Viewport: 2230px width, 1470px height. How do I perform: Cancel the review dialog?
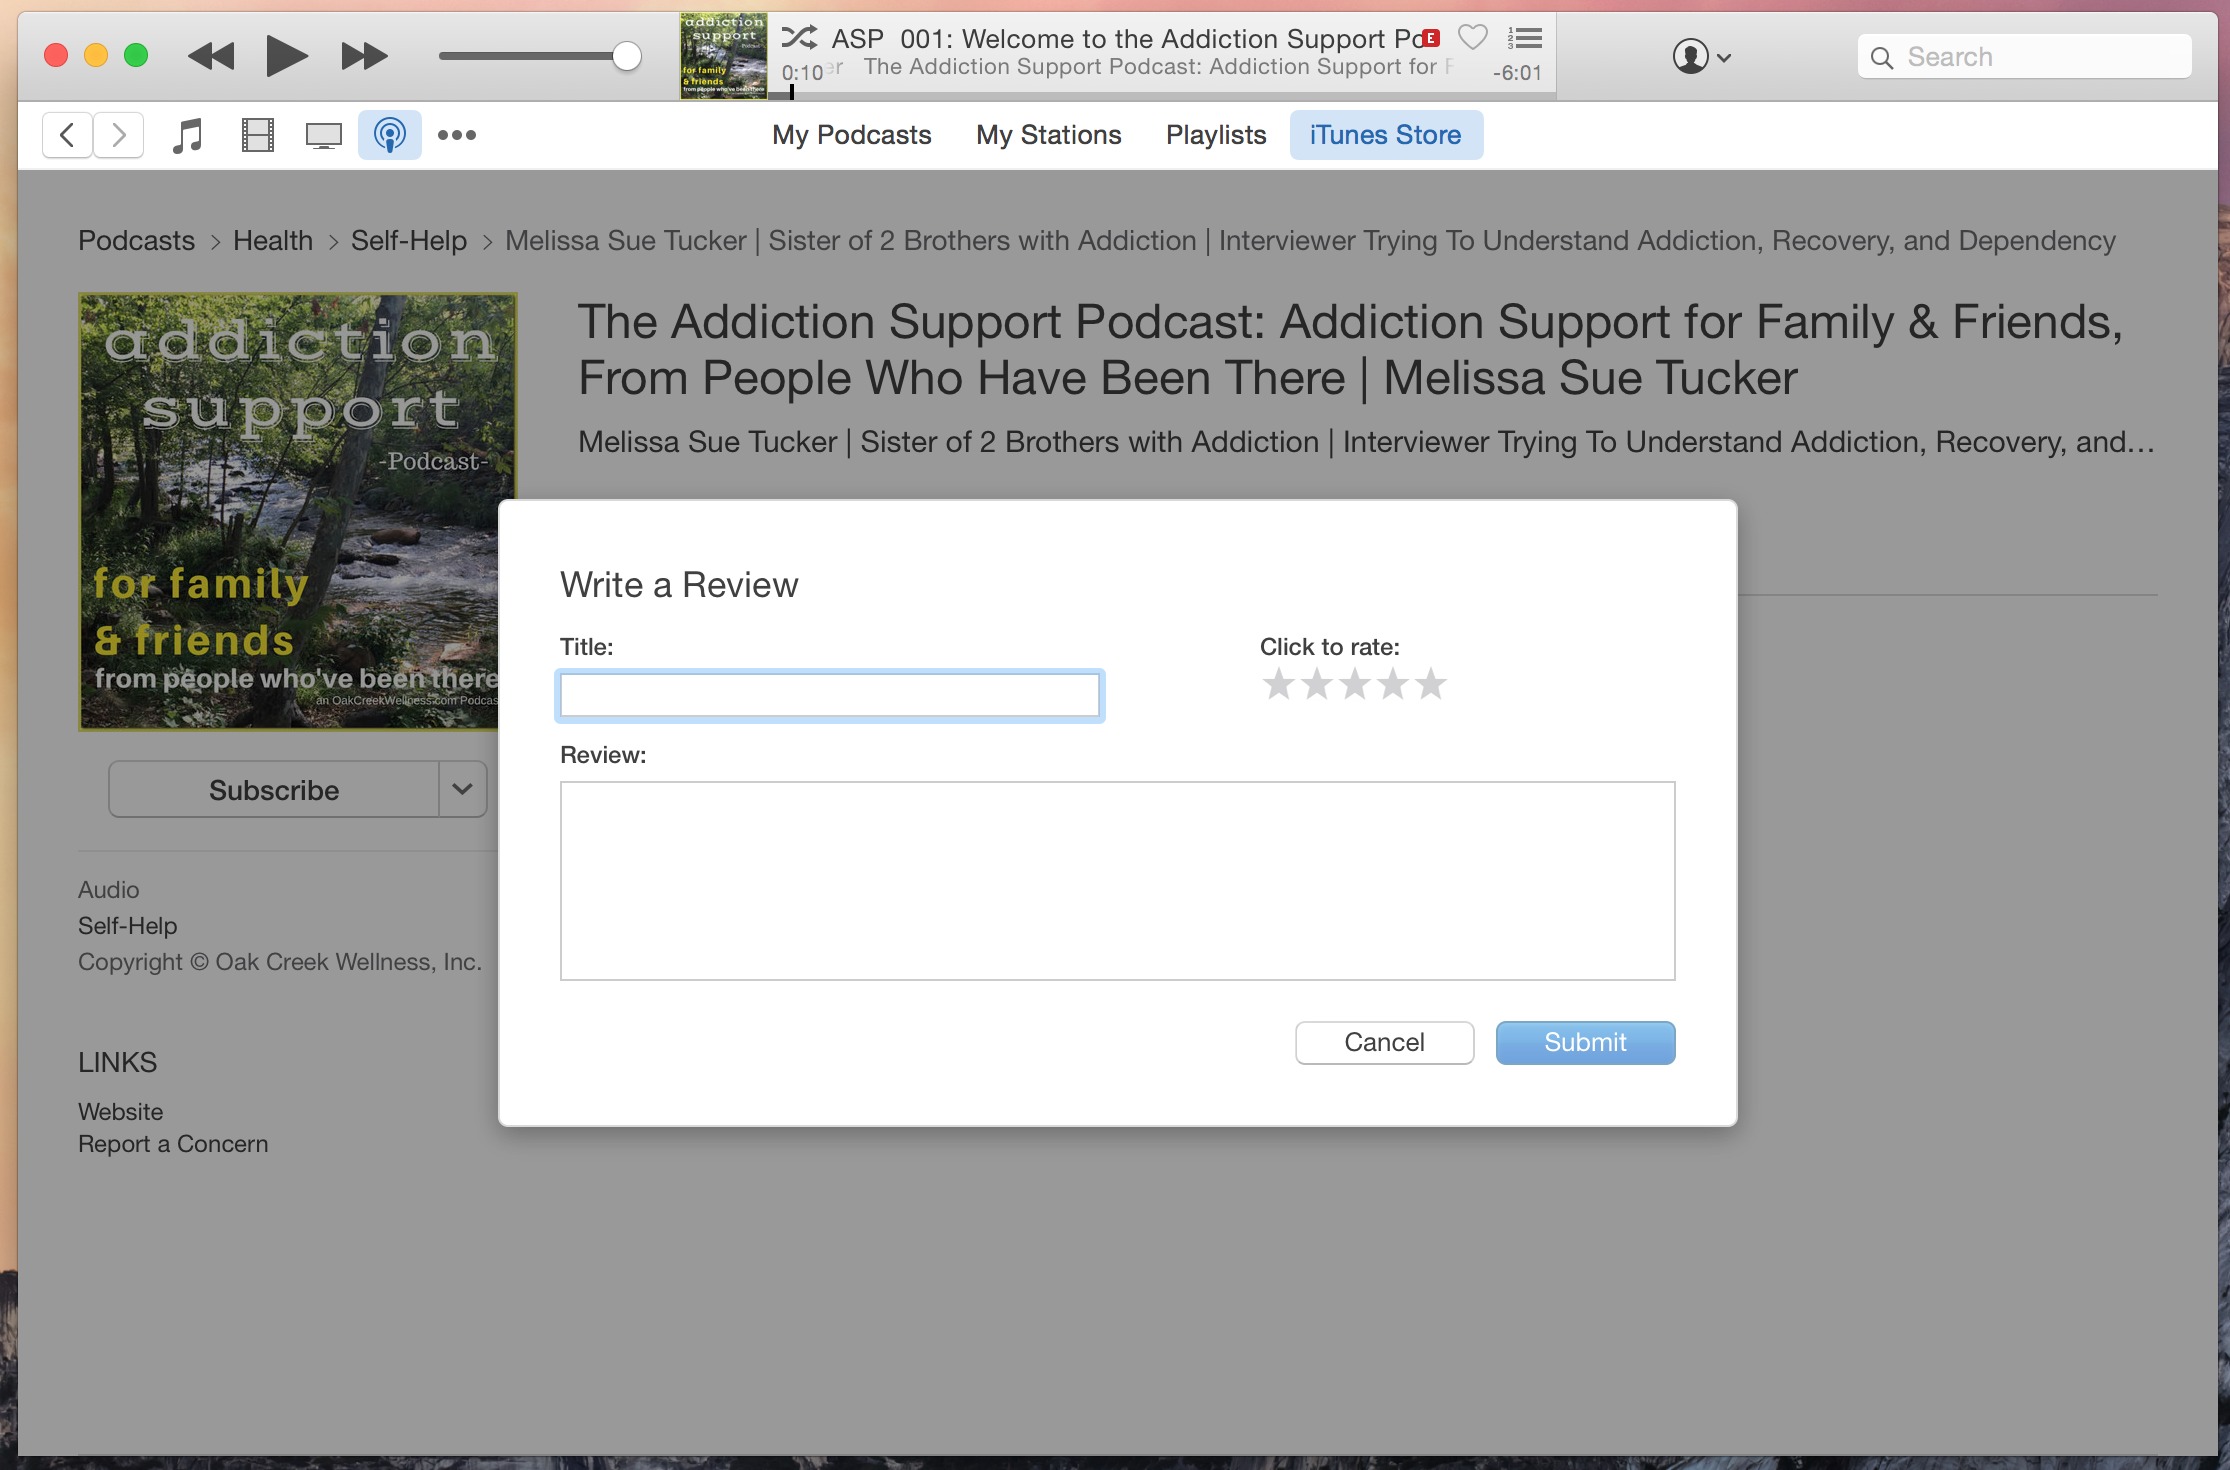pyautogui.click(x=1384, y=1043)
